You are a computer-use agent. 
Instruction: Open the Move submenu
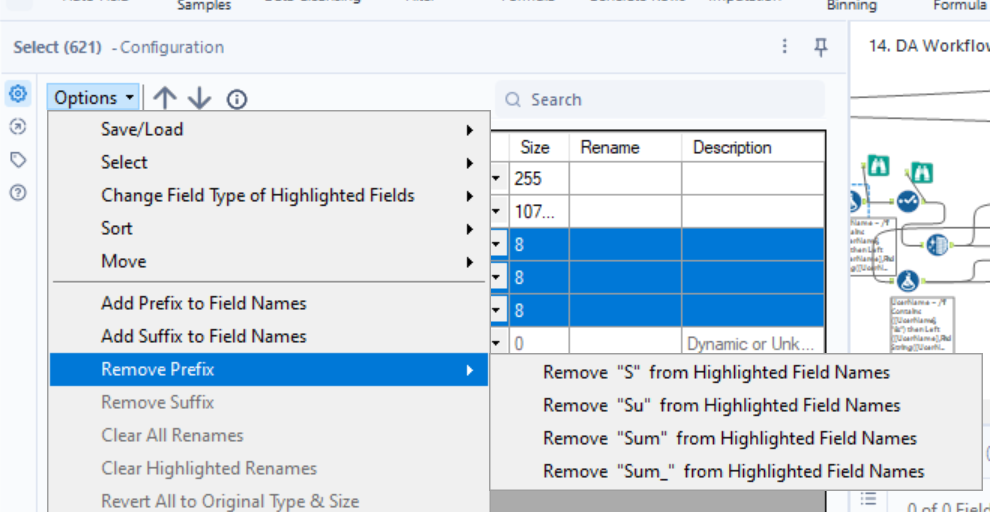269,261
